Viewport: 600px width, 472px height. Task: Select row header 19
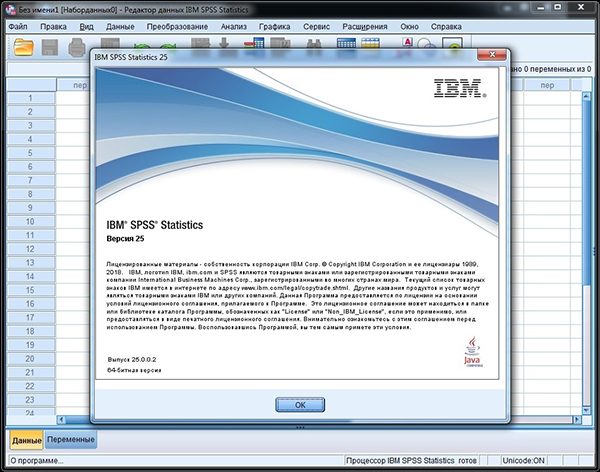click(x=31, y=345)
